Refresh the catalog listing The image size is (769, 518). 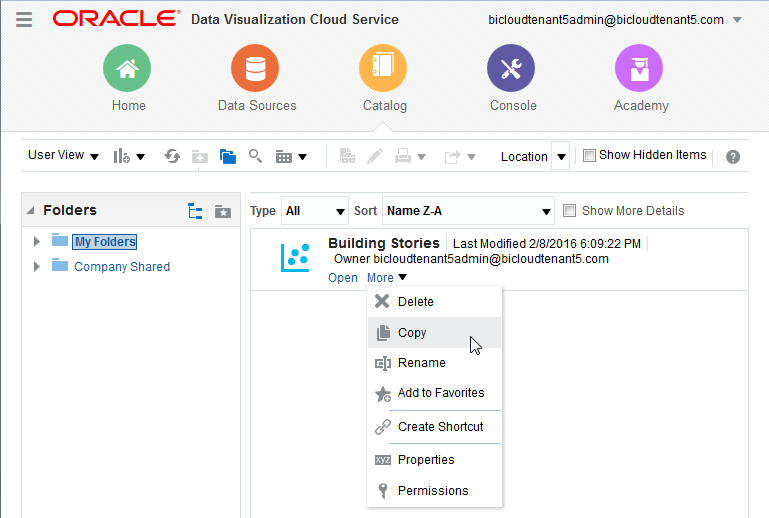pos(172,156)
